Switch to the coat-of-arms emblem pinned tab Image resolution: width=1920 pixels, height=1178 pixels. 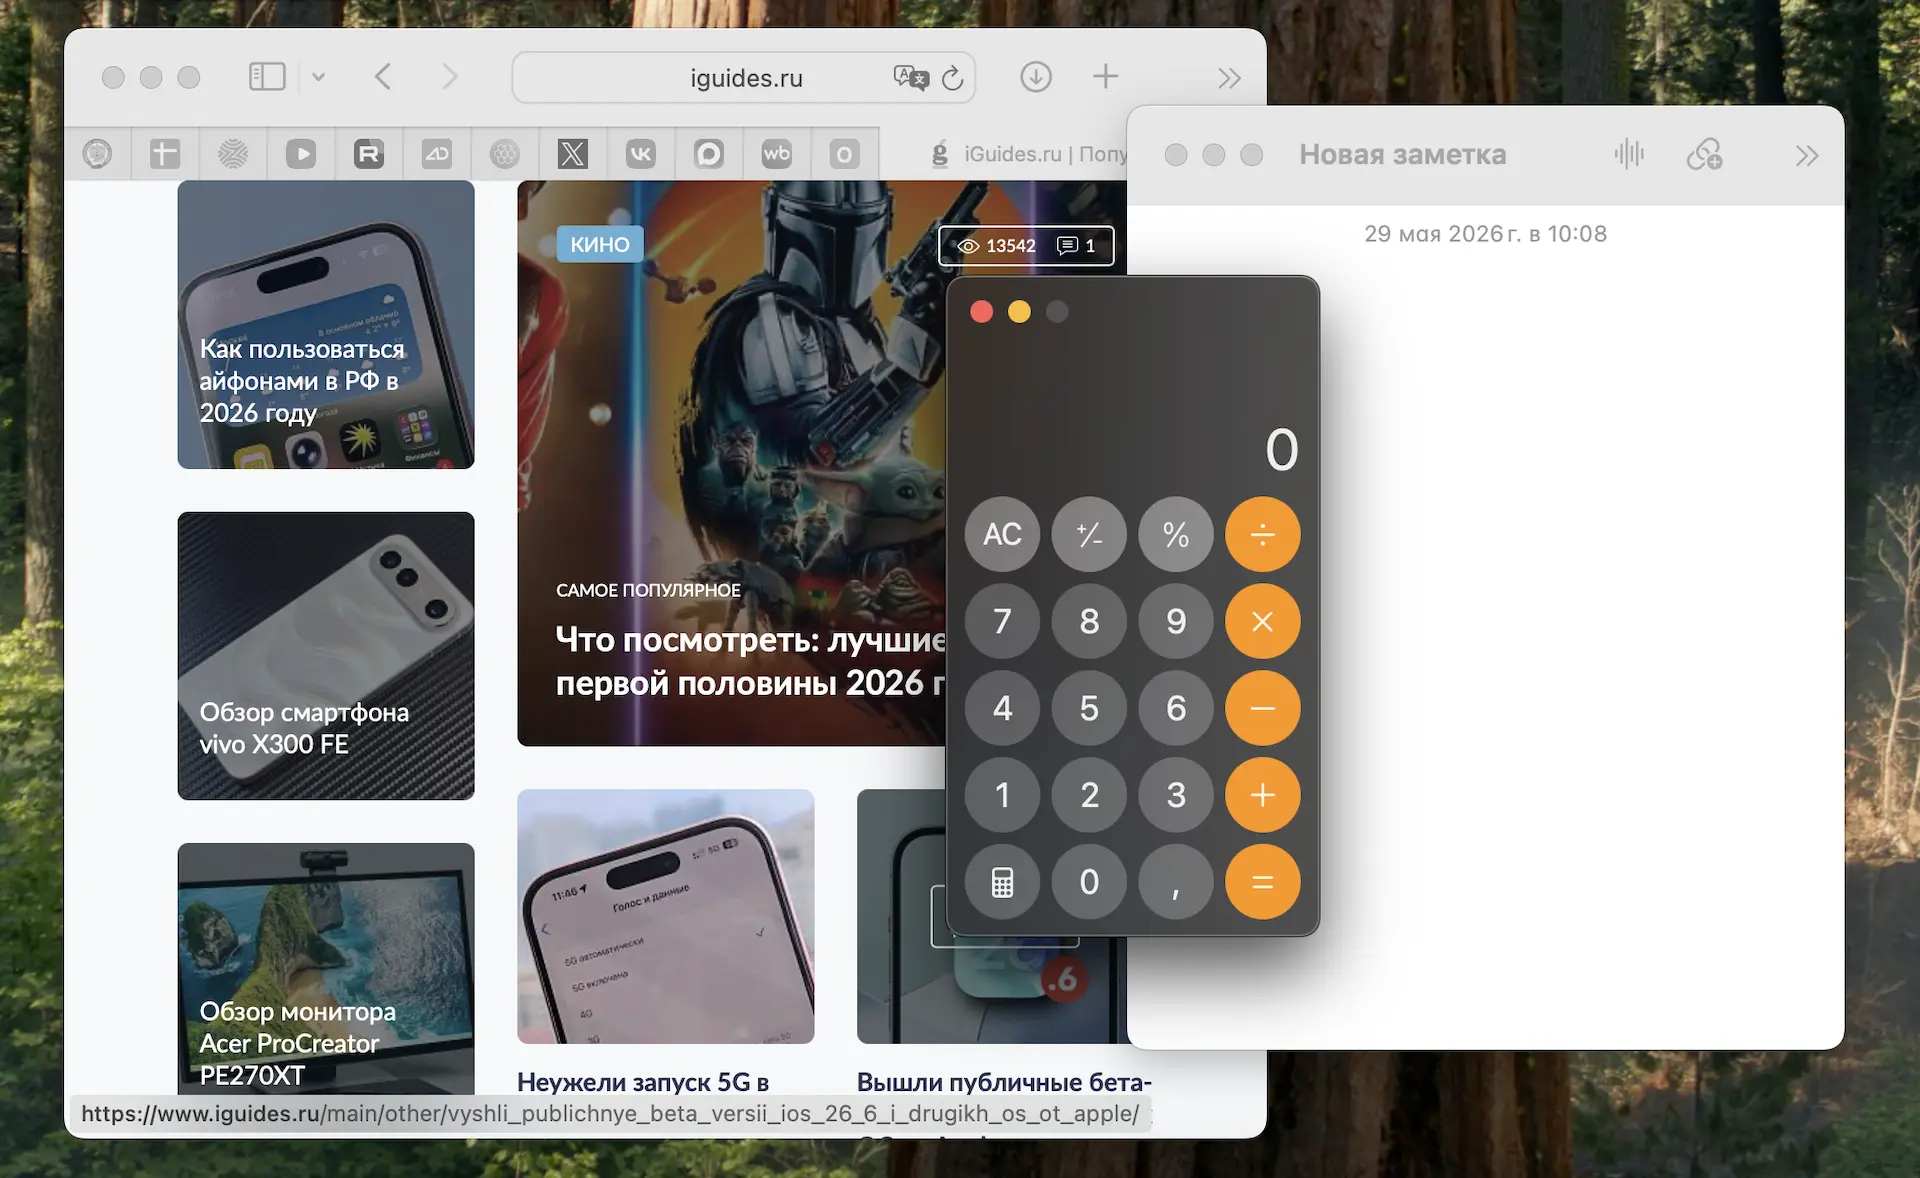point(97,154)
